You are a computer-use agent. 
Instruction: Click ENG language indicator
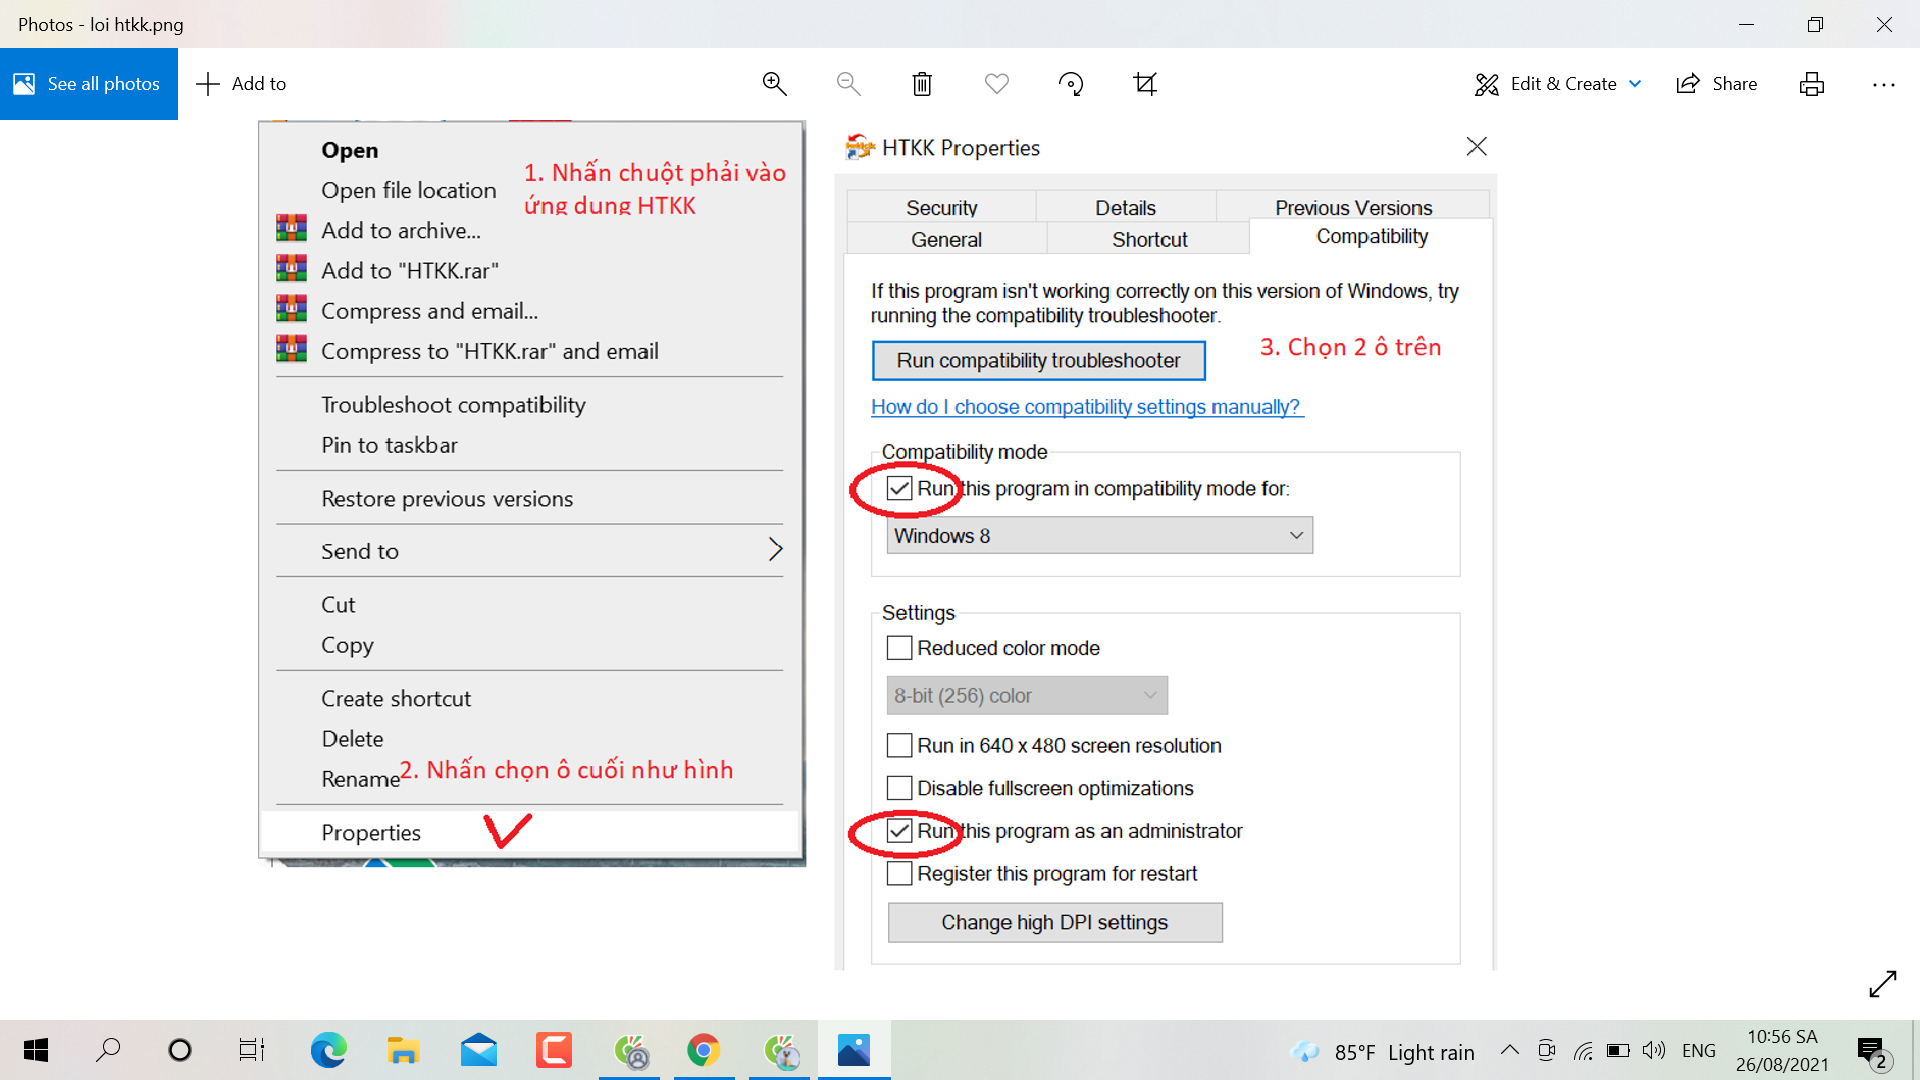(x=1699, y=1051)
